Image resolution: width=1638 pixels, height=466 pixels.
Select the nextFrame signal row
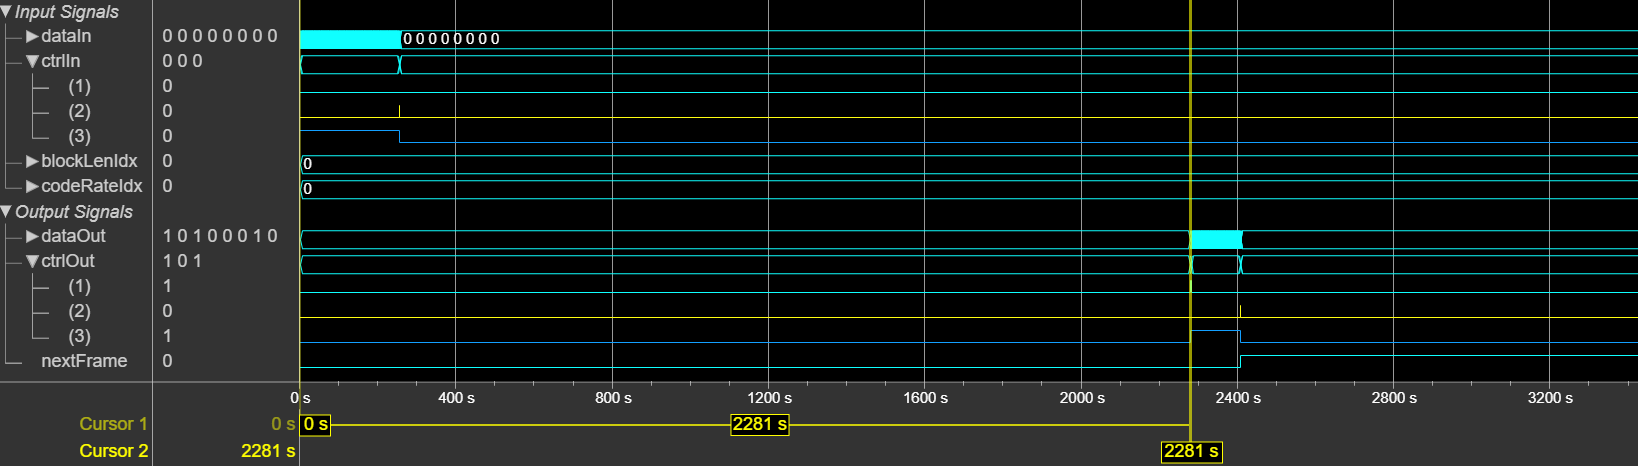84,361
